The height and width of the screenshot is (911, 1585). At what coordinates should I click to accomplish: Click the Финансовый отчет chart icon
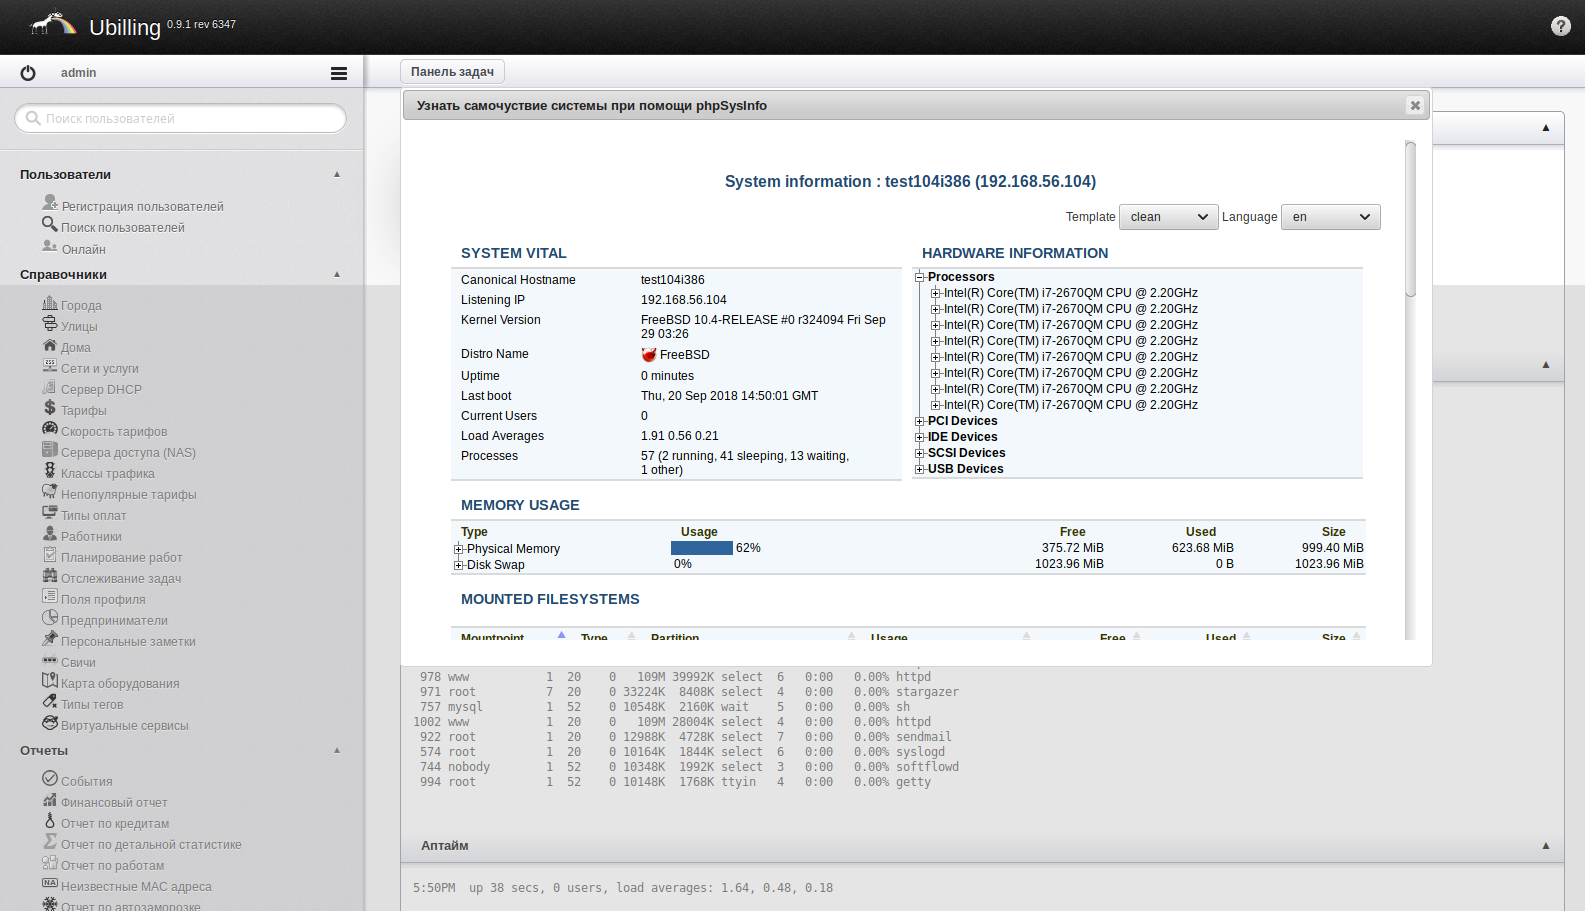click(50, 799)
